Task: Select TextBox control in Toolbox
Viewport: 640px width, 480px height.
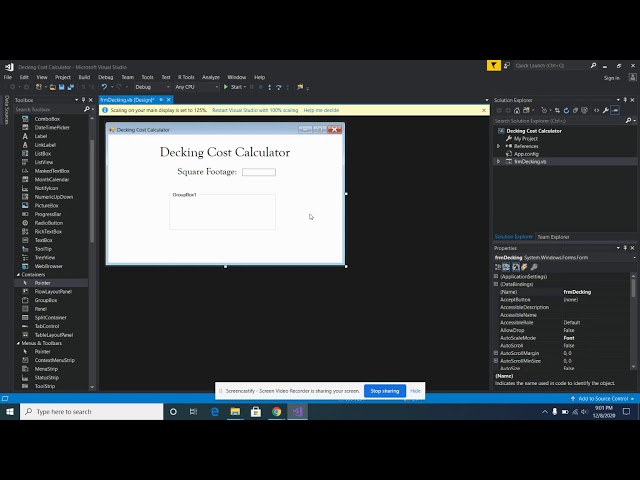Action: click(x=44, y=240)
